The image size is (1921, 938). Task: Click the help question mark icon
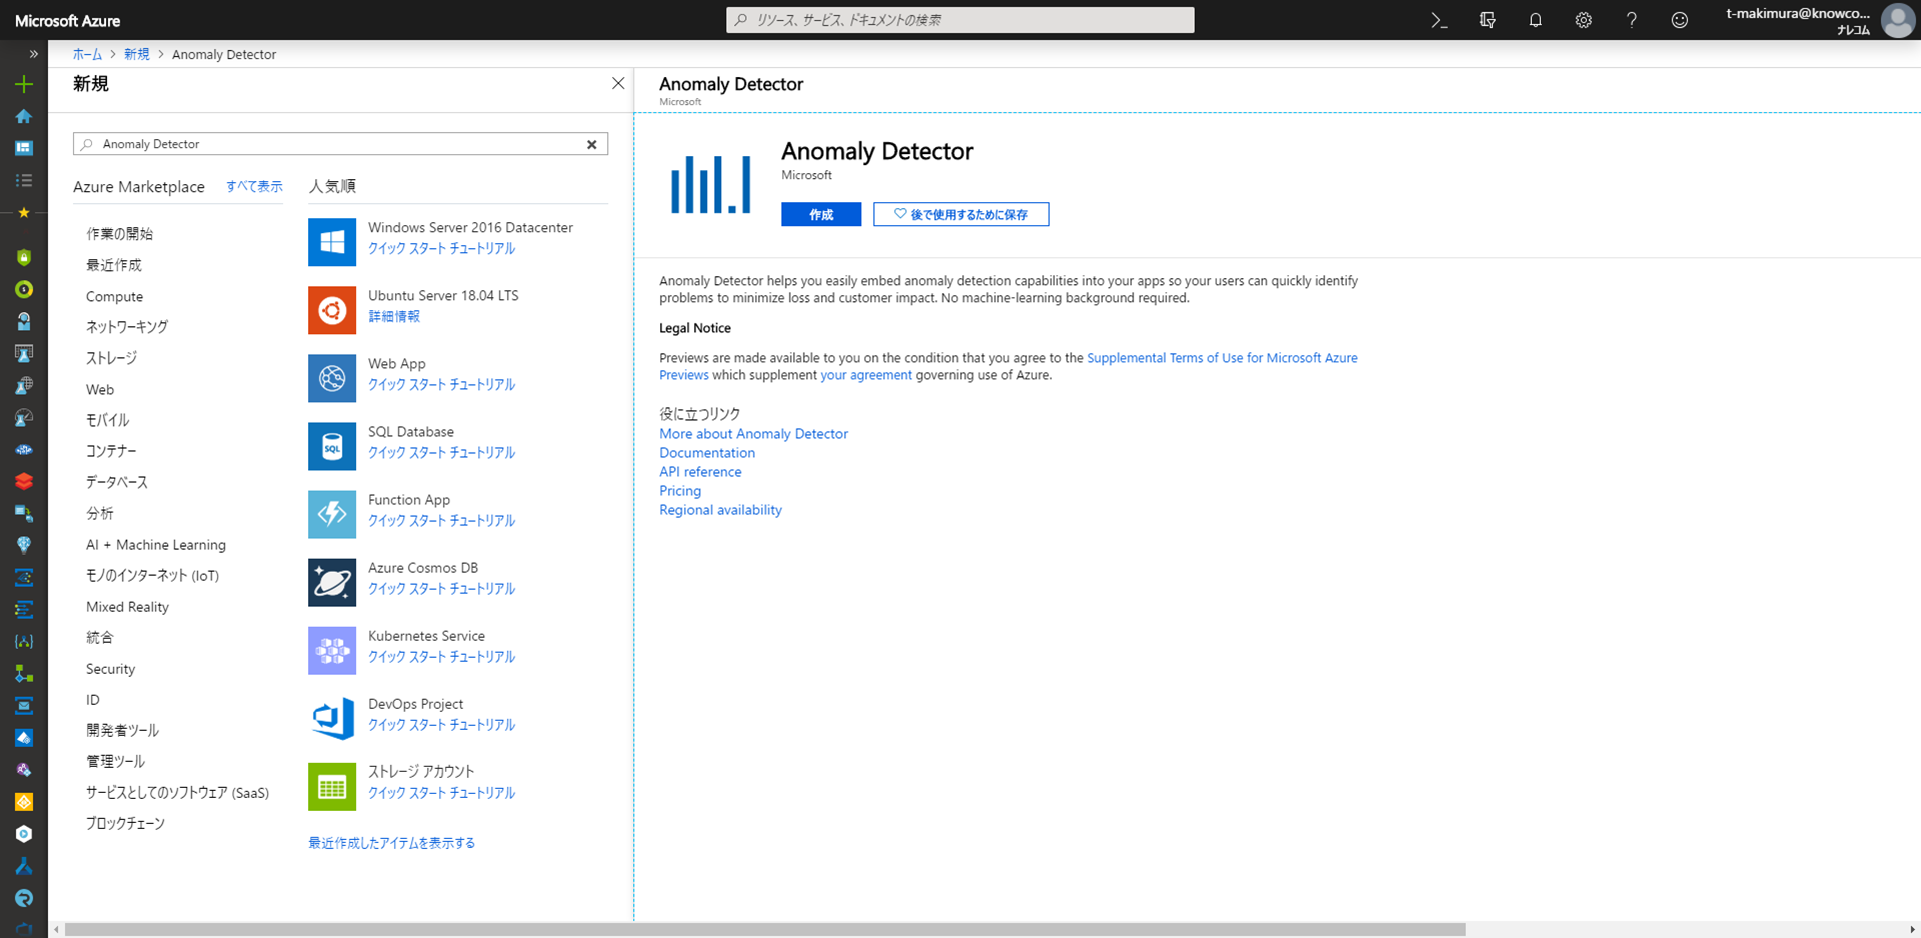pyautogui.click(x=1631, y=20)
